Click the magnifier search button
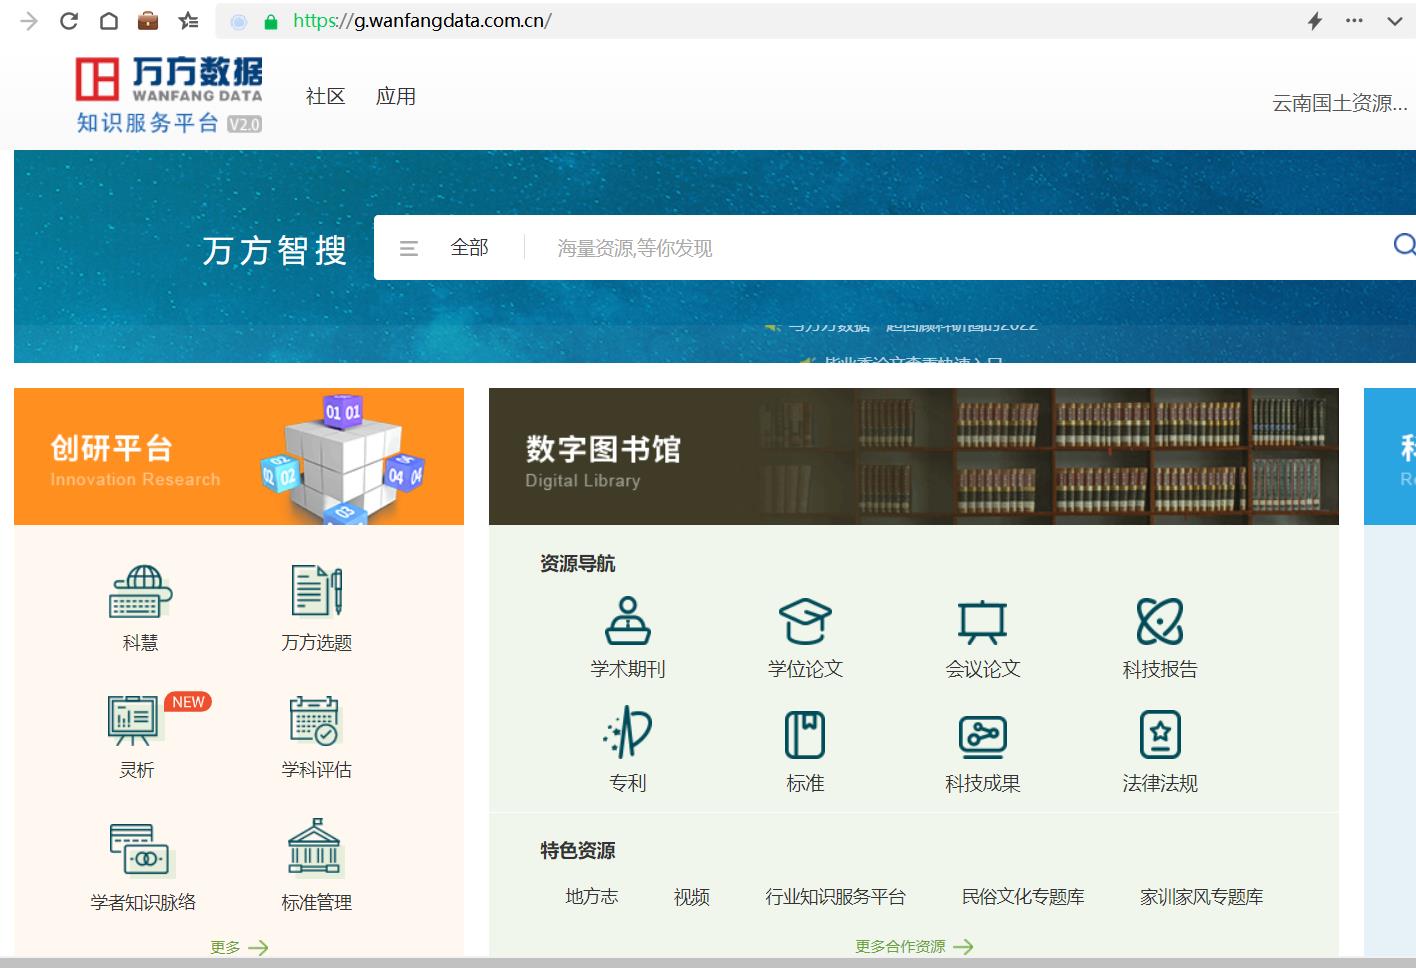Screen dimensions: 1416x968 [x=1404, y=245]
